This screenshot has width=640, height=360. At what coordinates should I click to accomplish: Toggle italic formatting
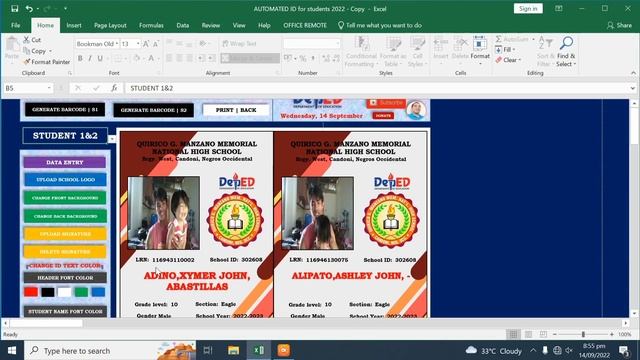click(x=90, y=58)
